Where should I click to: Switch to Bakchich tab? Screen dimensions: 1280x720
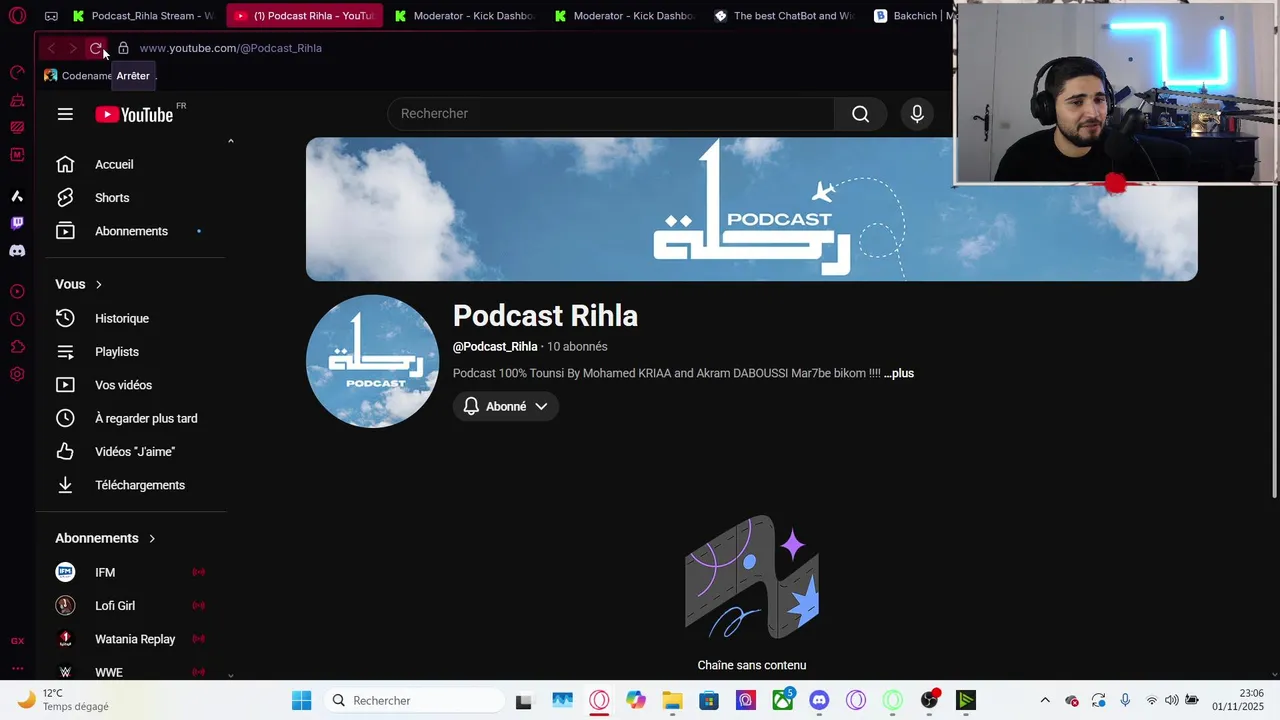tap(915, 16)
